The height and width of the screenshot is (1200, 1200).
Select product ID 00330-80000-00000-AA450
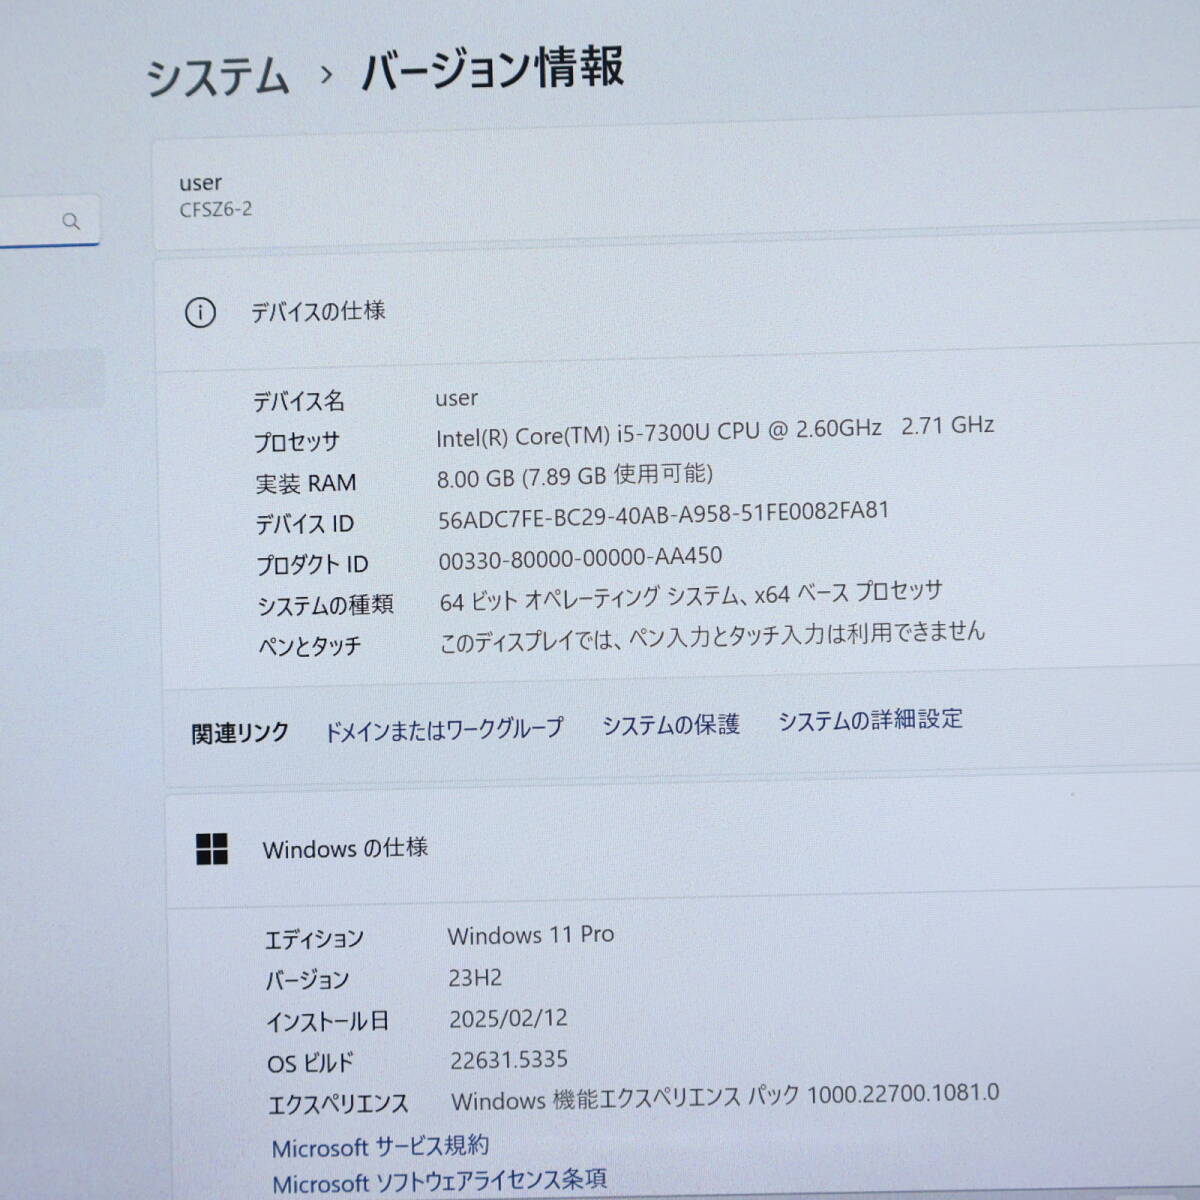point(580,558)
